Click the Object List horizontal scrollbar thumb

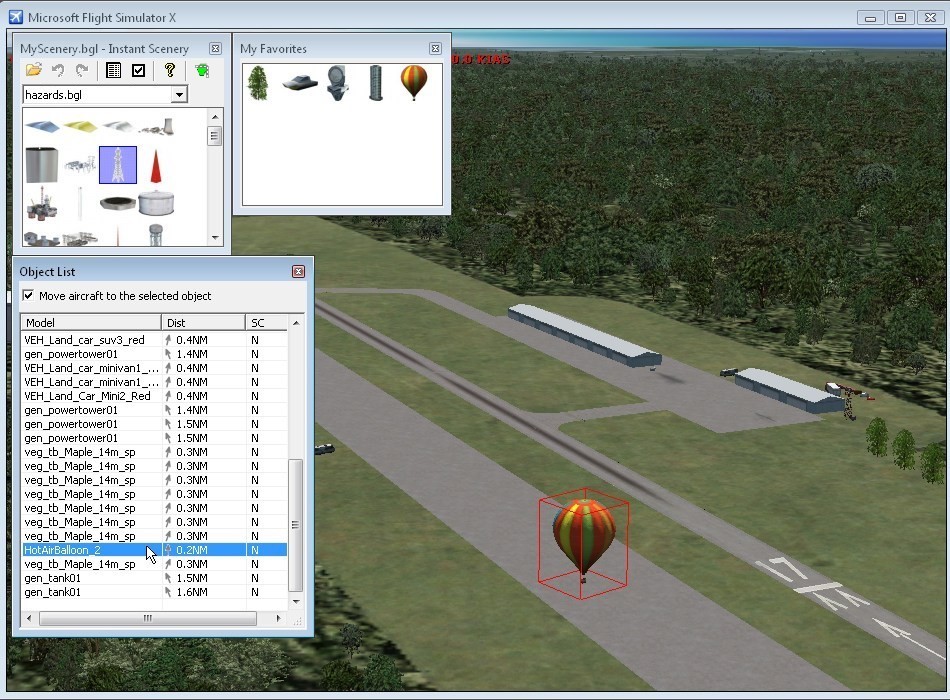point(147,618)
